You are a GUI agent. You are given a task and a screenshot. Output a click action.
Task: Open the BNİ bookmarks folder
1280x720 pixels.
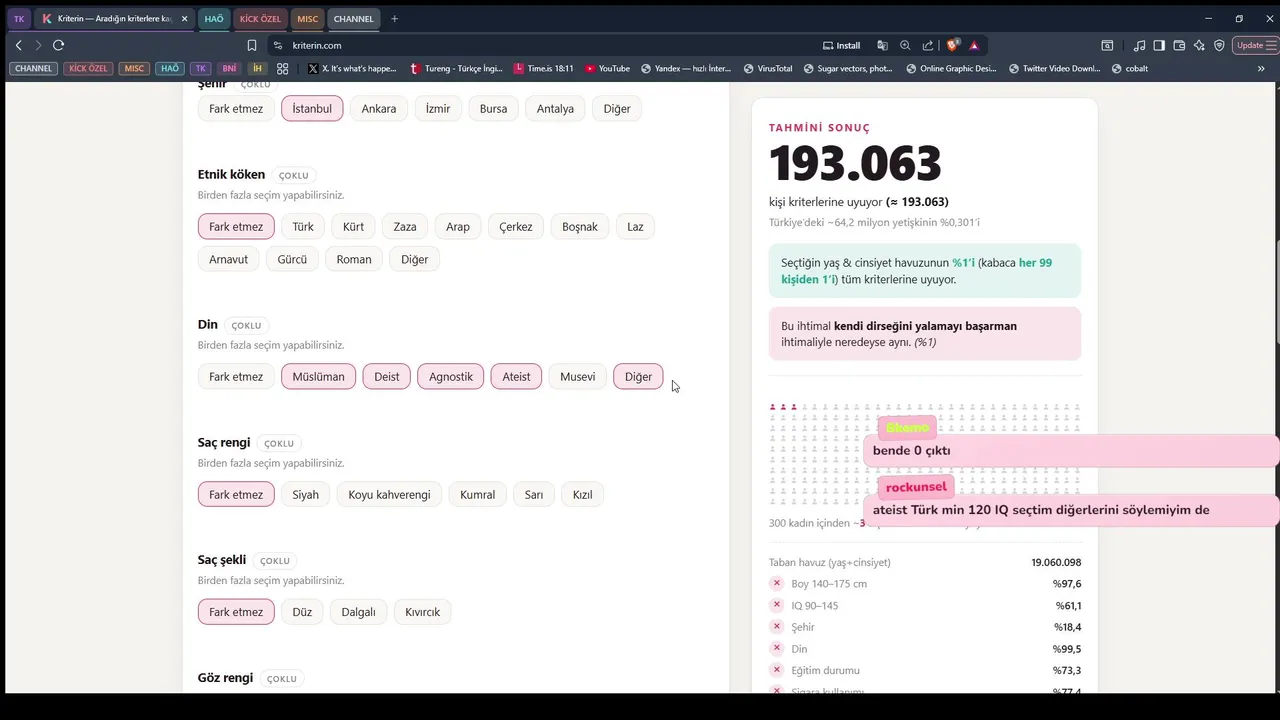(229, 68)
